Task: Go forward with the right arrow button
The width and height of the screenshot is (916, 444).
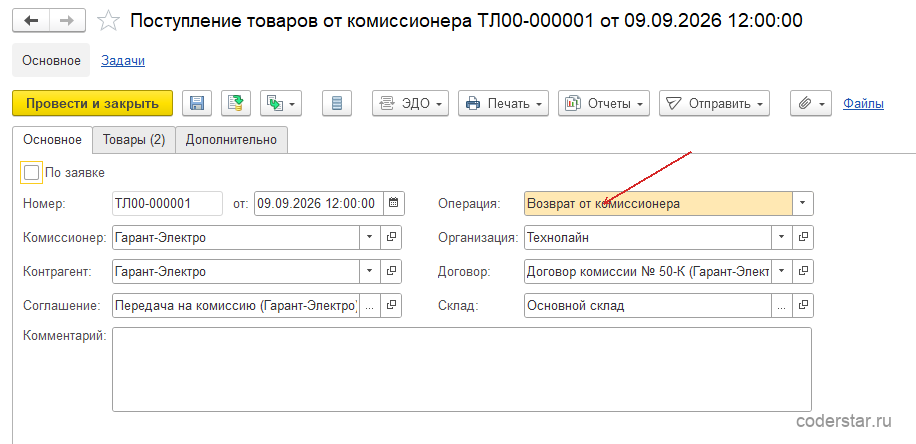Action: [x=67, y=20]
